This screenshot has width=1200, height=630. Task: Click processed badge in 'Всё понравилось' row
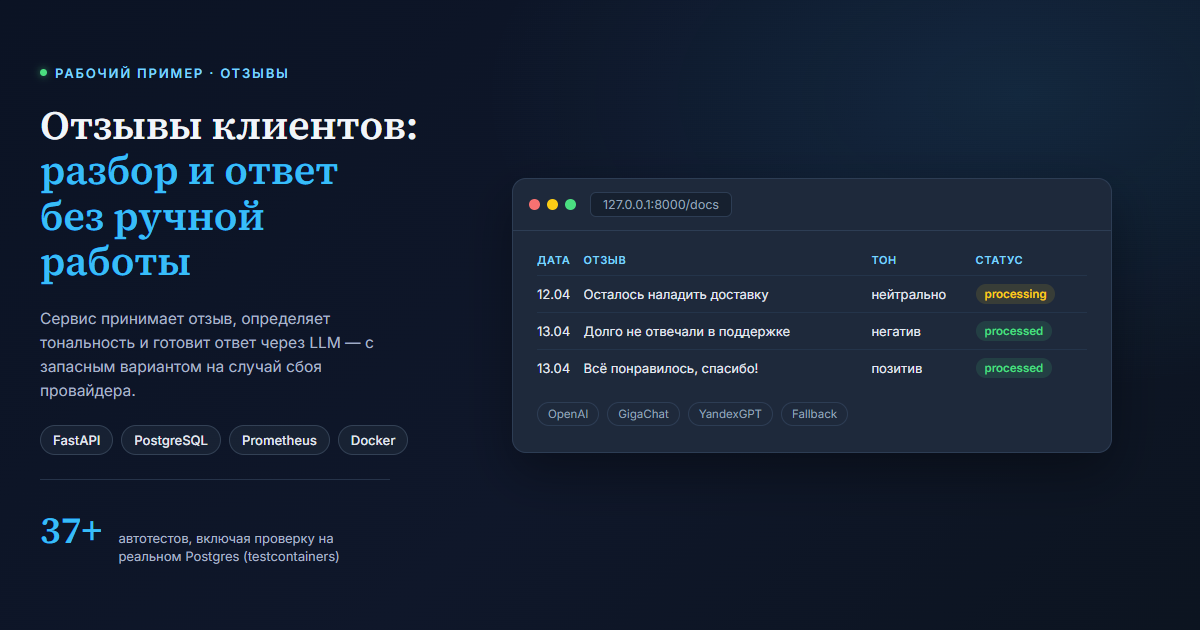(x=1014, y=368)
